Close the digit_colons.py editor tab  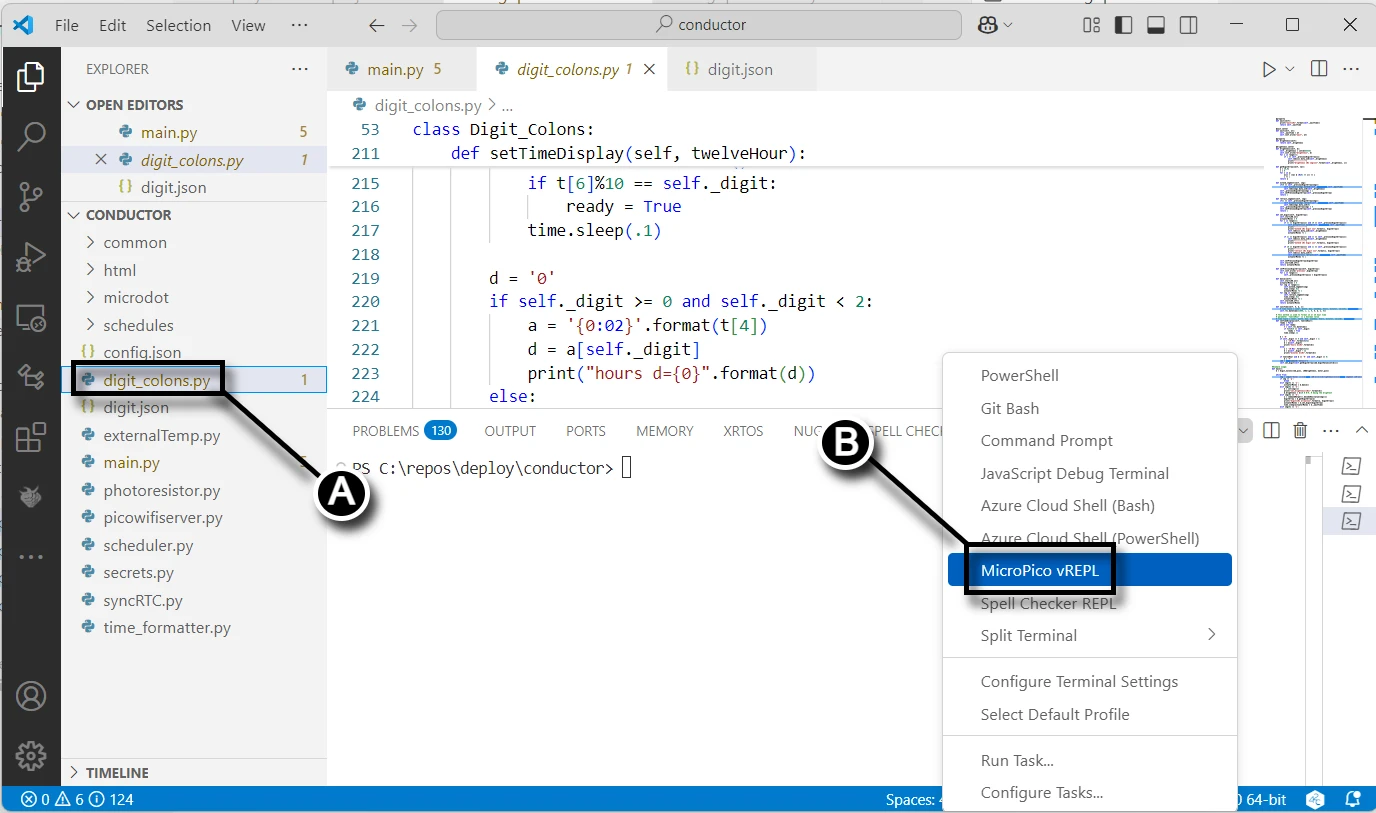650,69
